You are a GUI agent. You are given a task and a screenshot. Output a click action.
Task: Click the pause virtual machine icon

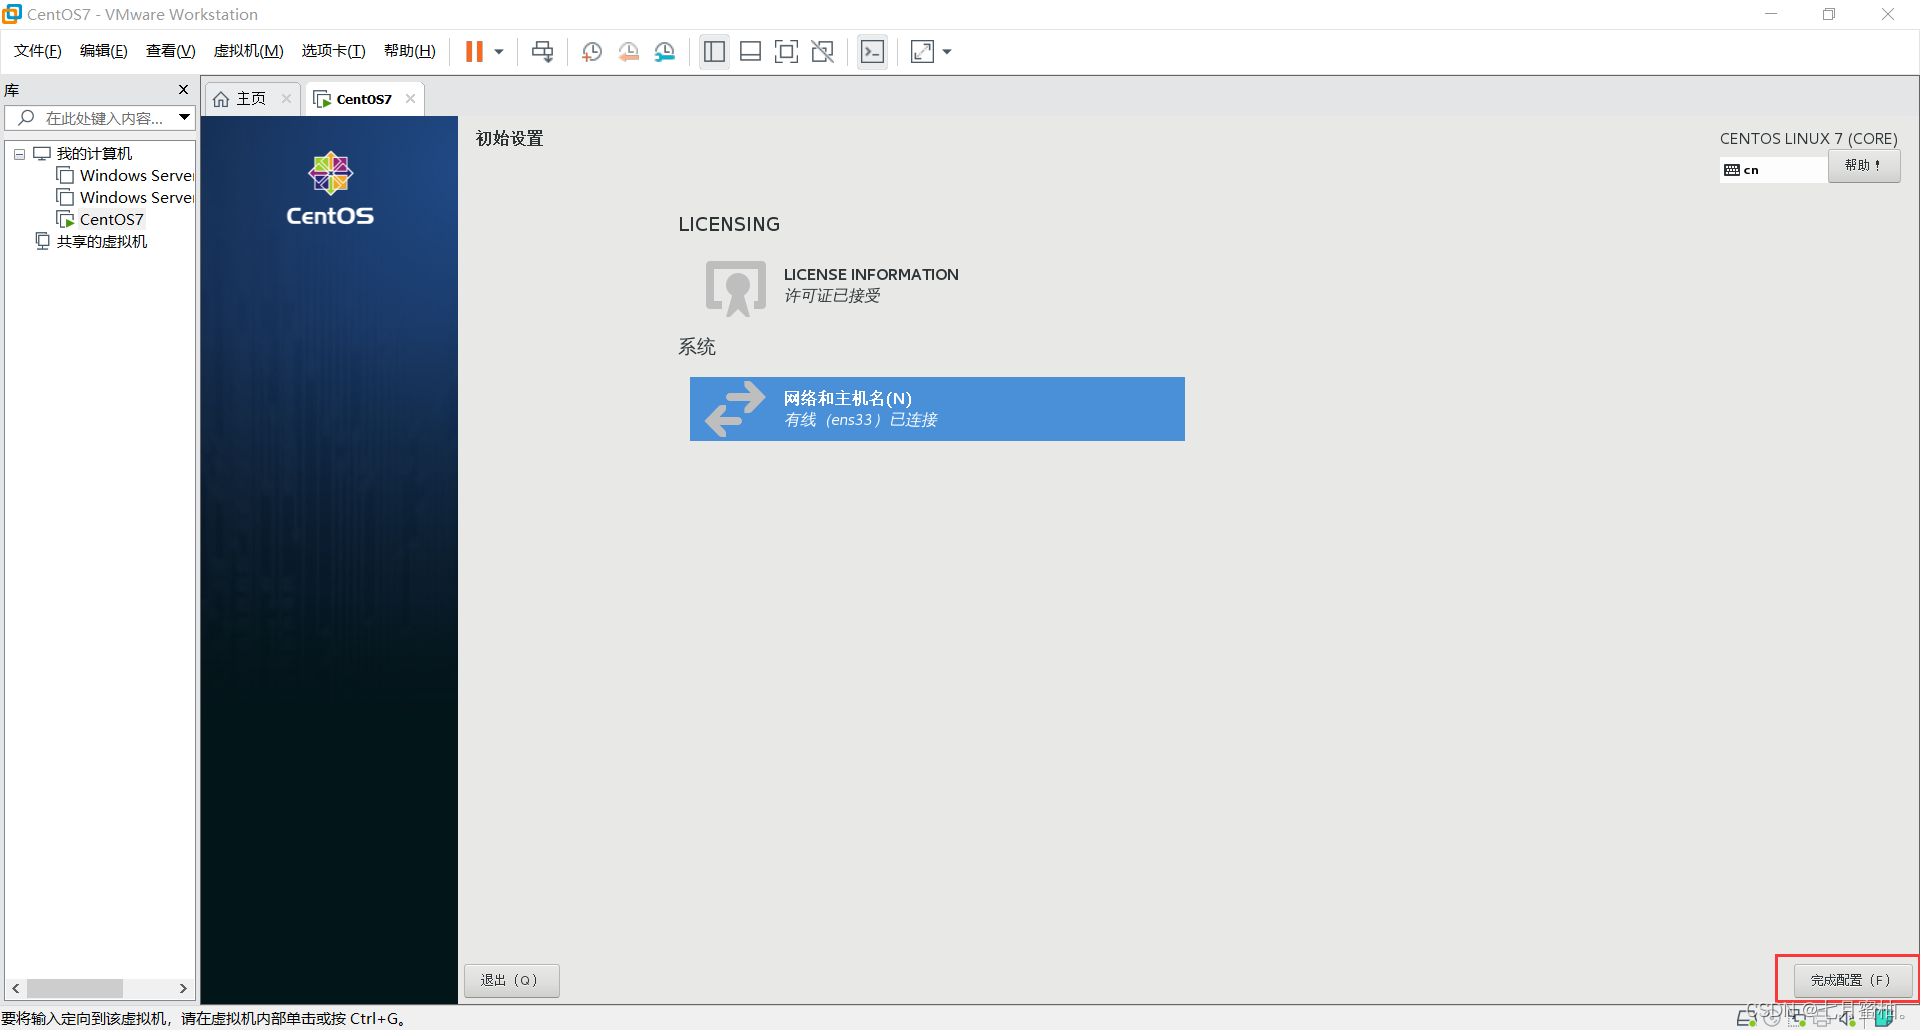[474, 51]
